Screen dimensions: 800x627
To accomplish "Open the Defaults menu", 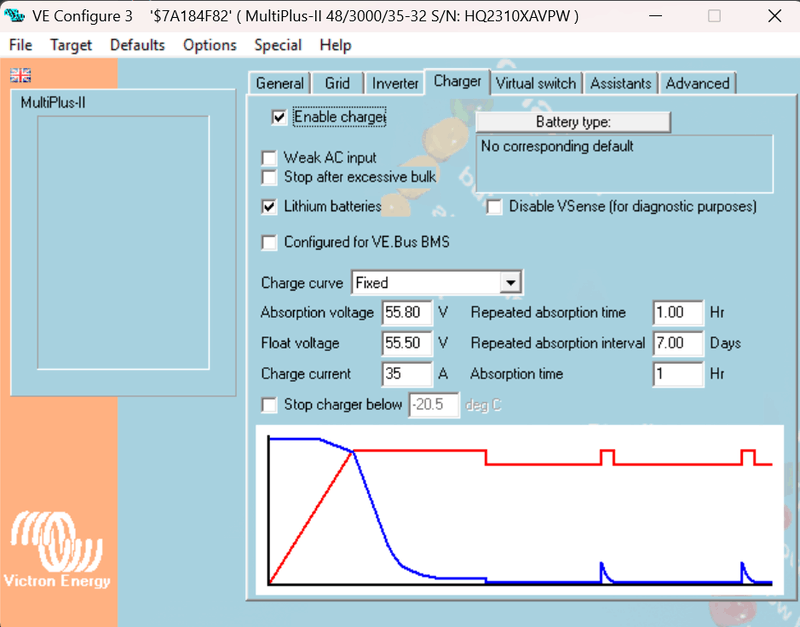I will point(137,45).
